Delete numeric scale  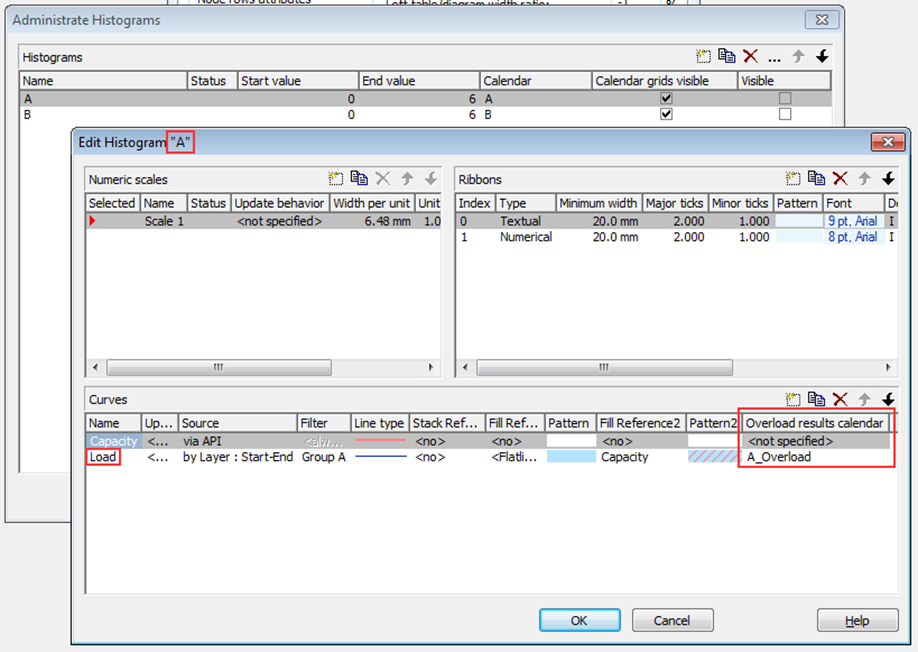point(383,179)
